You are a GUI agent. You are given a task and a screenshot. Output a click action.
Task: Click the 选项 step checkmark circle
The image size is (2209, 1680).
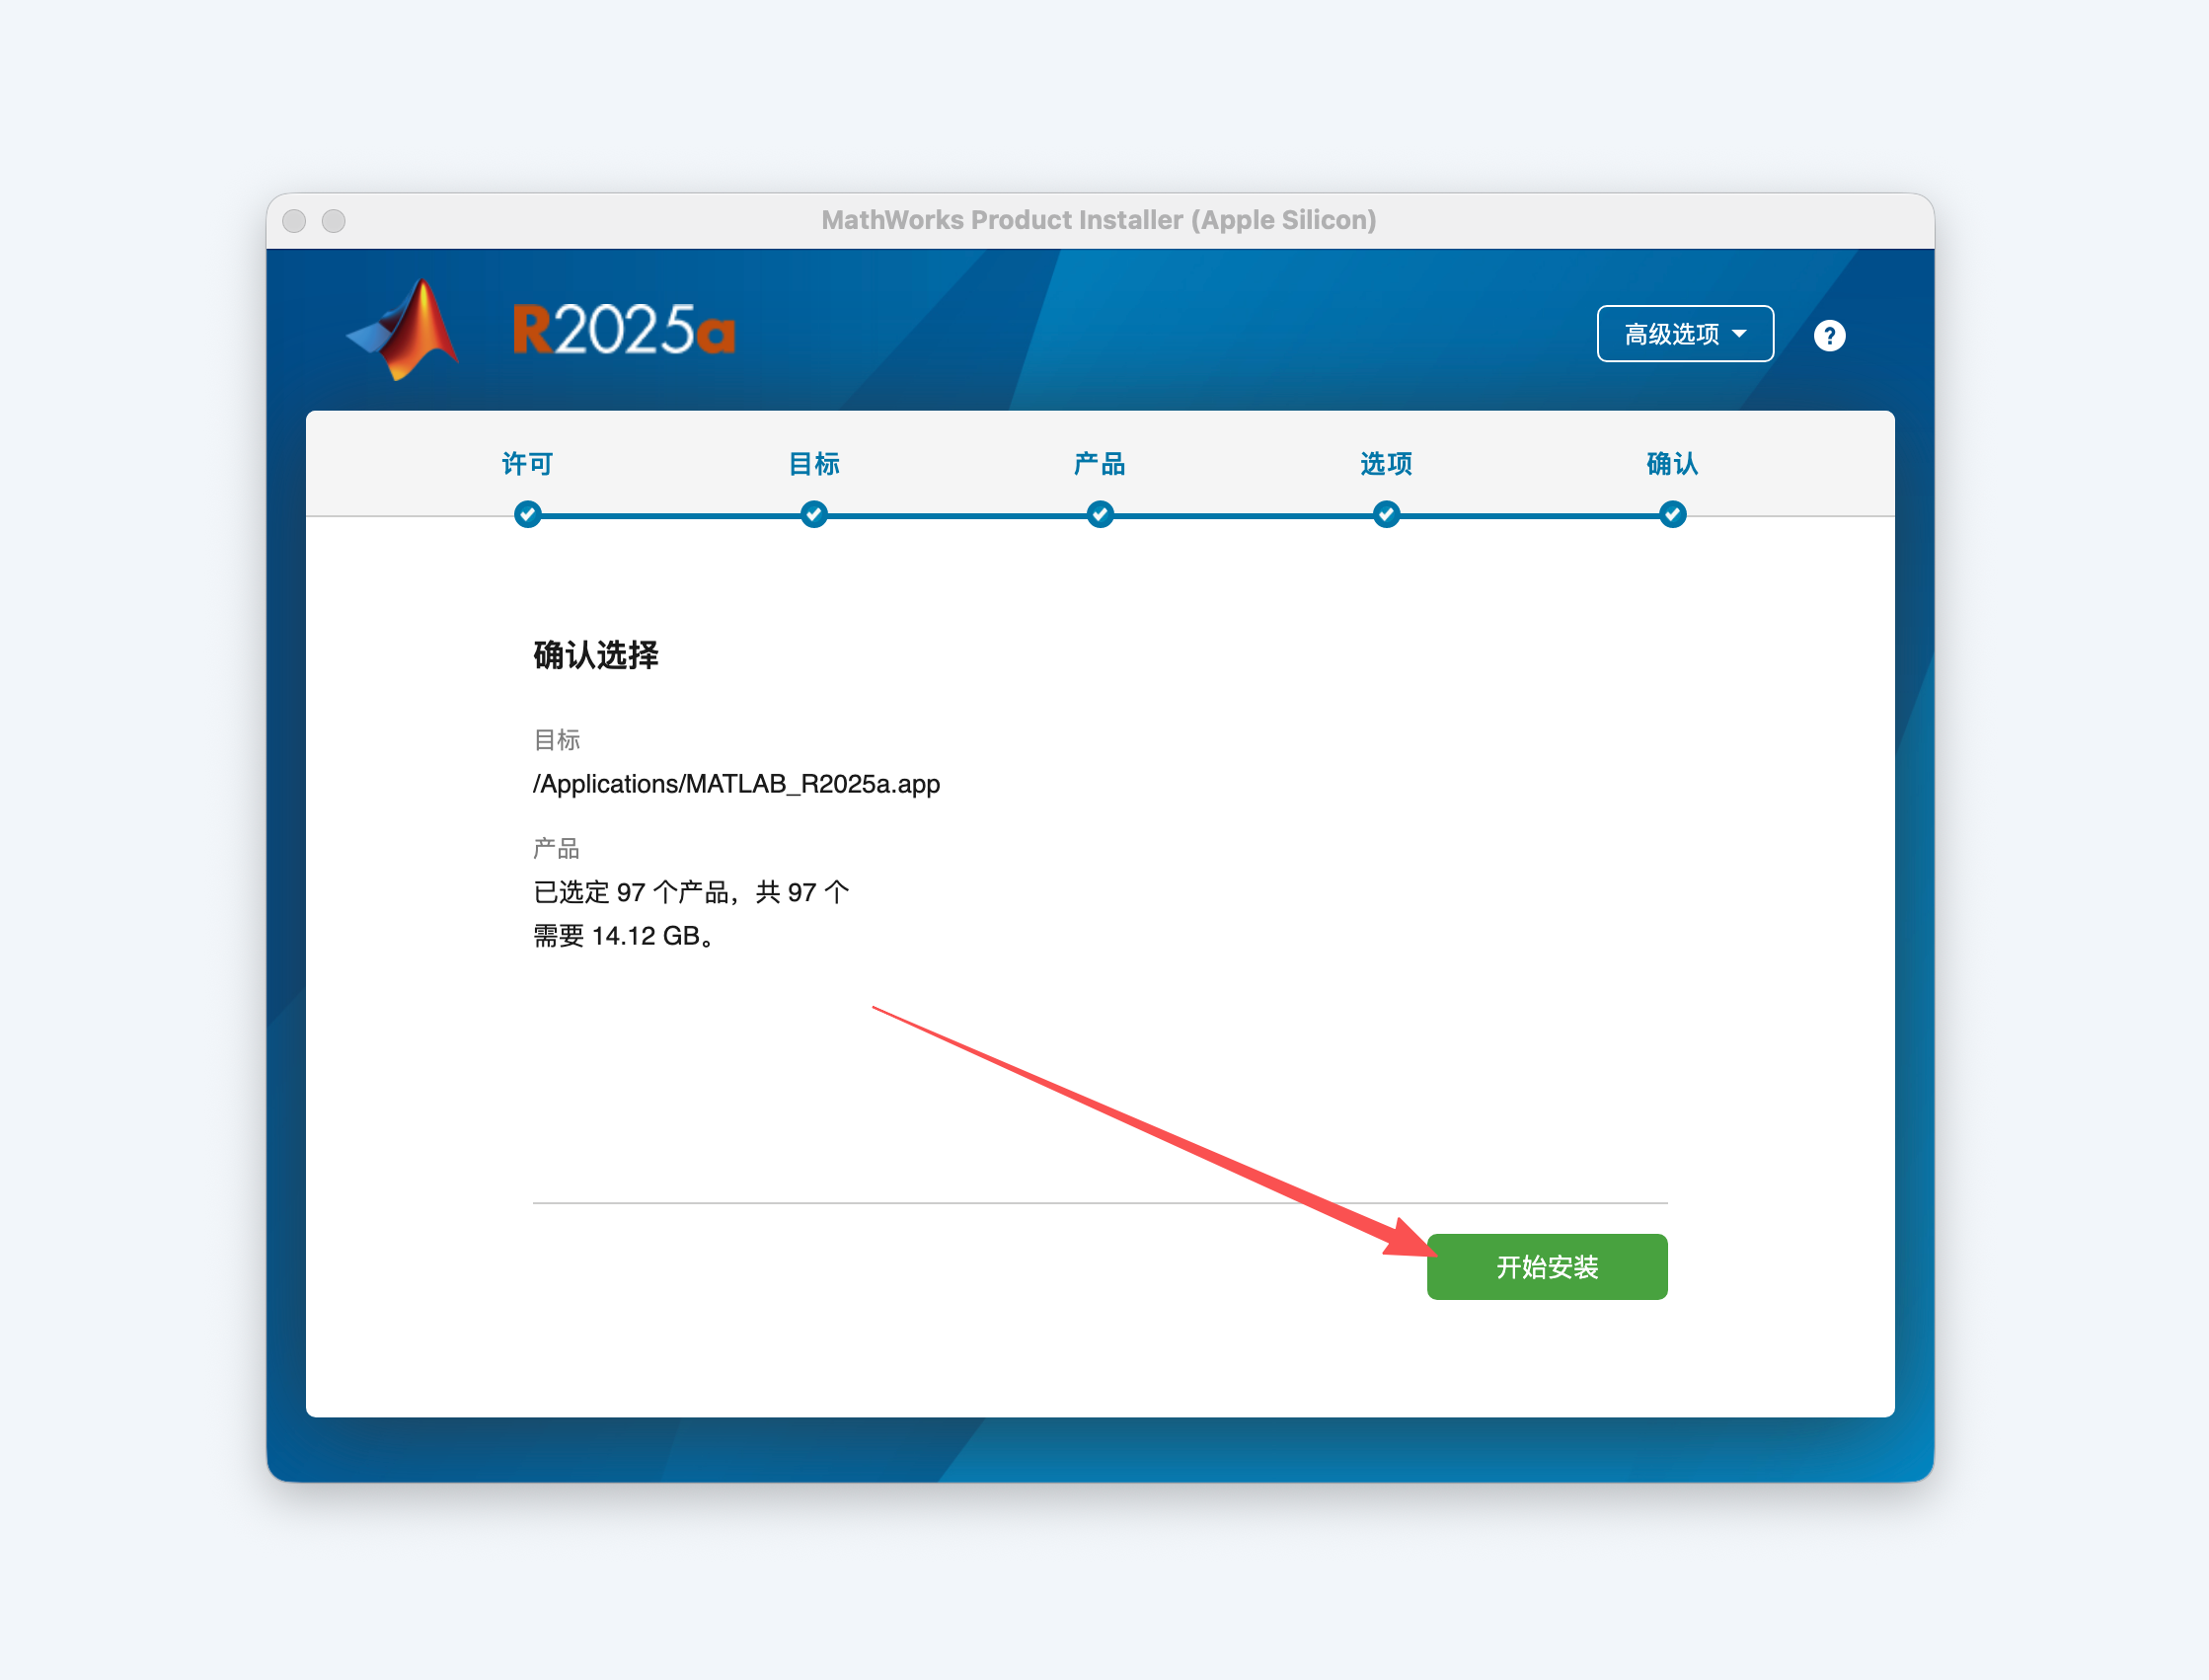pyautogui.click(x=1386, y=514)
